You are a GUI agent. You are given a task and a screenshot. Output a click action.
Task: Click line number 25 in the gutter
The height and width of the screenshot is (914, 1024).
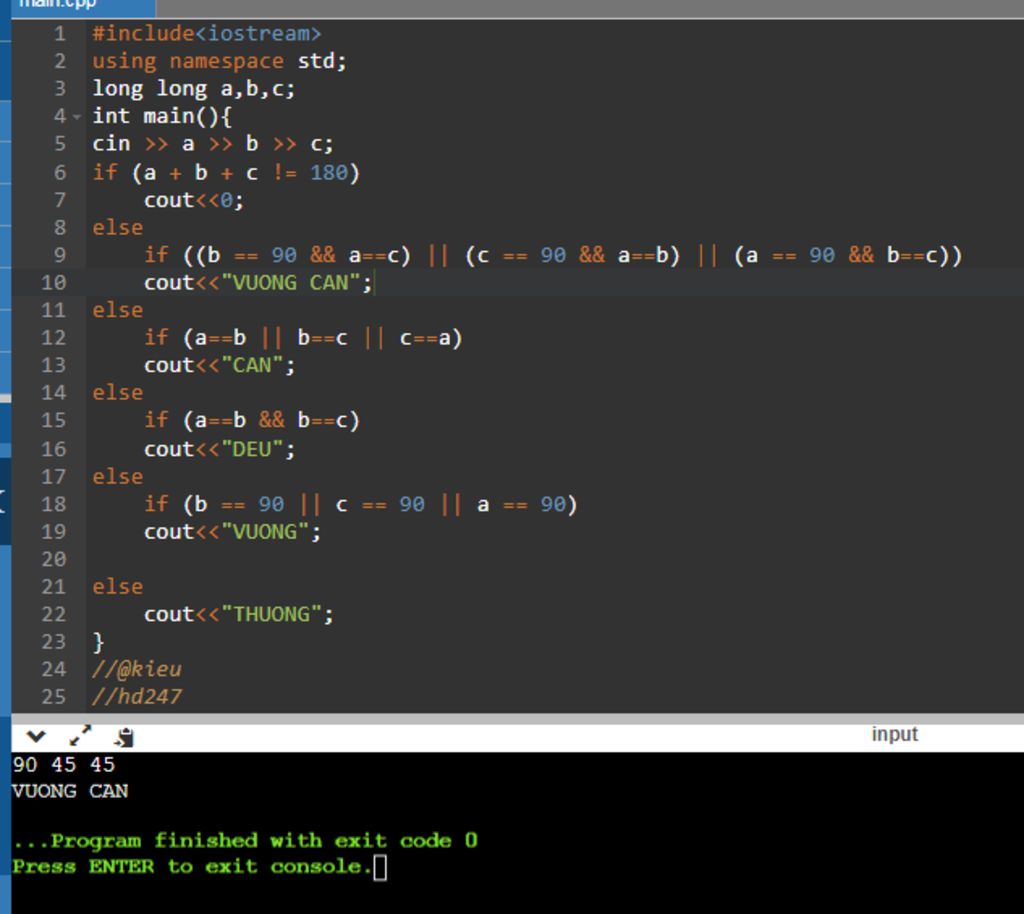pyautogui.click(x=54, y=697)
